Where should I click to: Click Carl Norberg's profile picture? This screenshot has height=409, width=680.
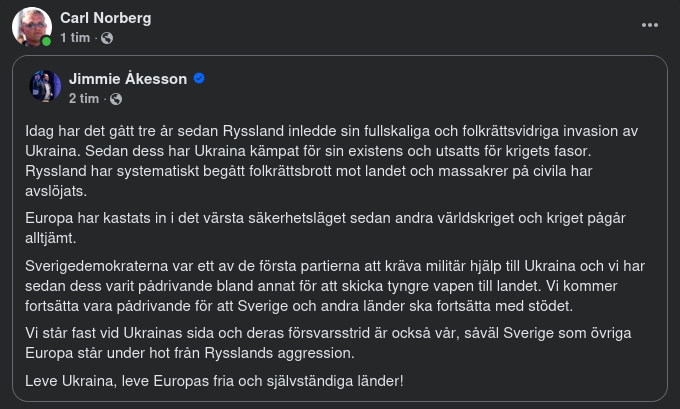(x=31, y=26)
